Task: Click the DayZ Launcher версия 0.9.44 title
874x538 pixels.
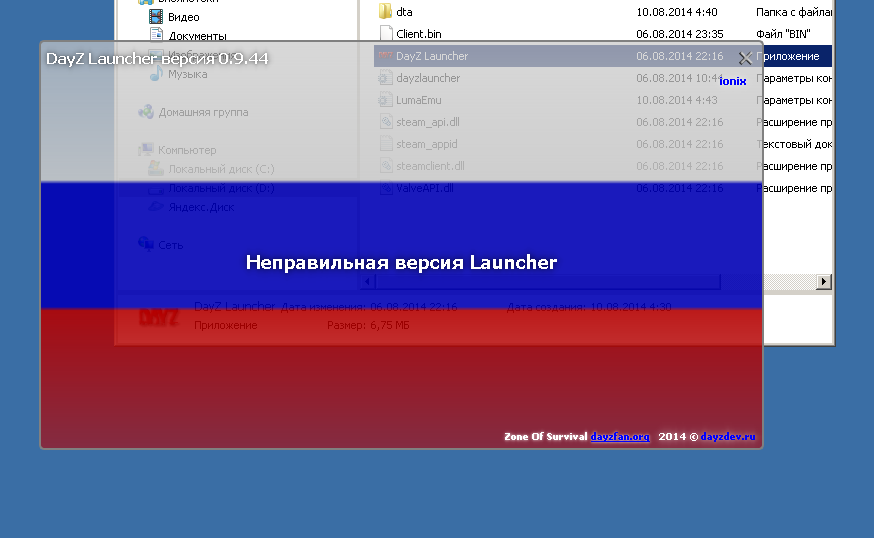Action: point(157,59)
